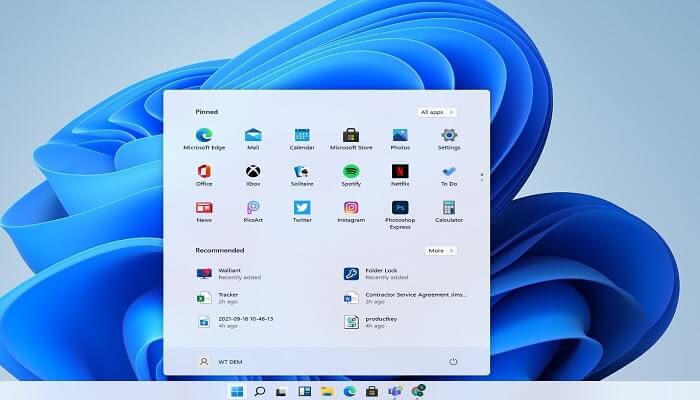
Task: Launch the PicsArt app
Action: (253, 208)
